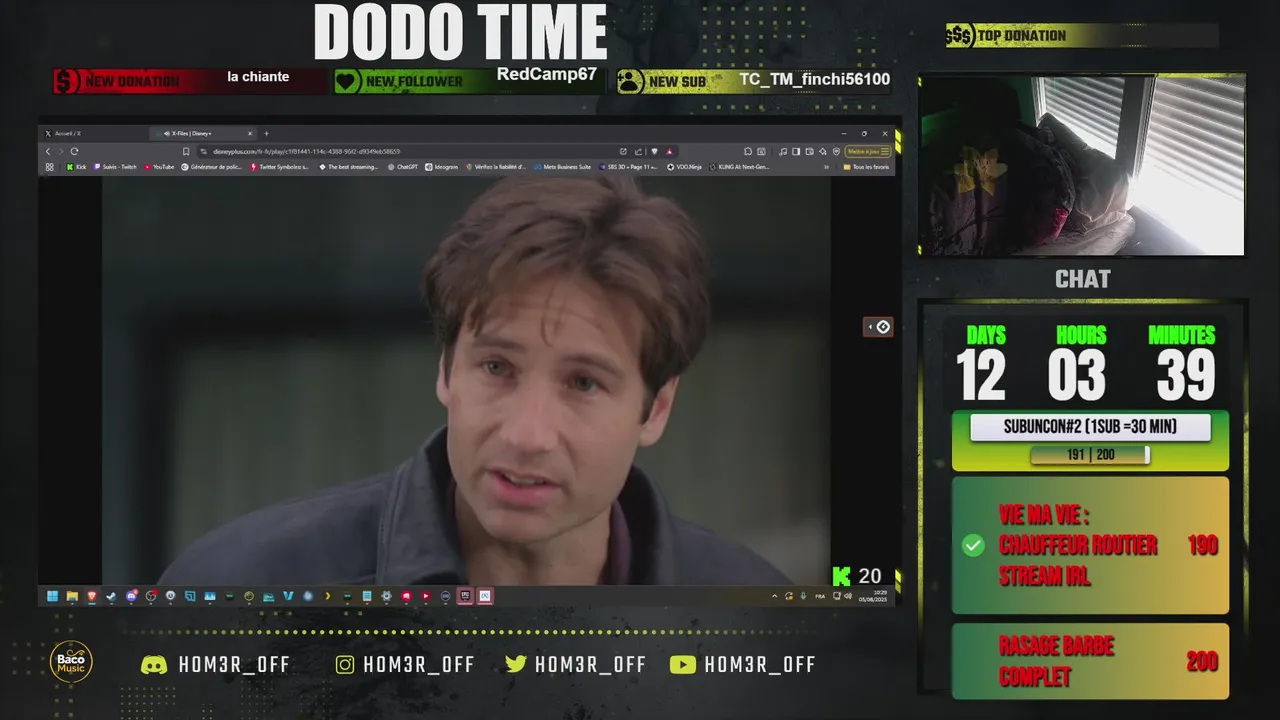Open the settings gear app in taskbar
This screenshot has height=720, width=1280.
(x=386, y=596)
